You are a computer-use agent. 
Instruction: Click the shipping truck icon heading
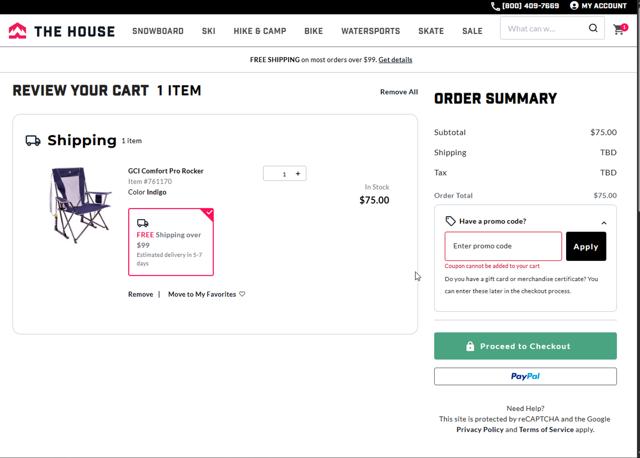pos(33,140)
